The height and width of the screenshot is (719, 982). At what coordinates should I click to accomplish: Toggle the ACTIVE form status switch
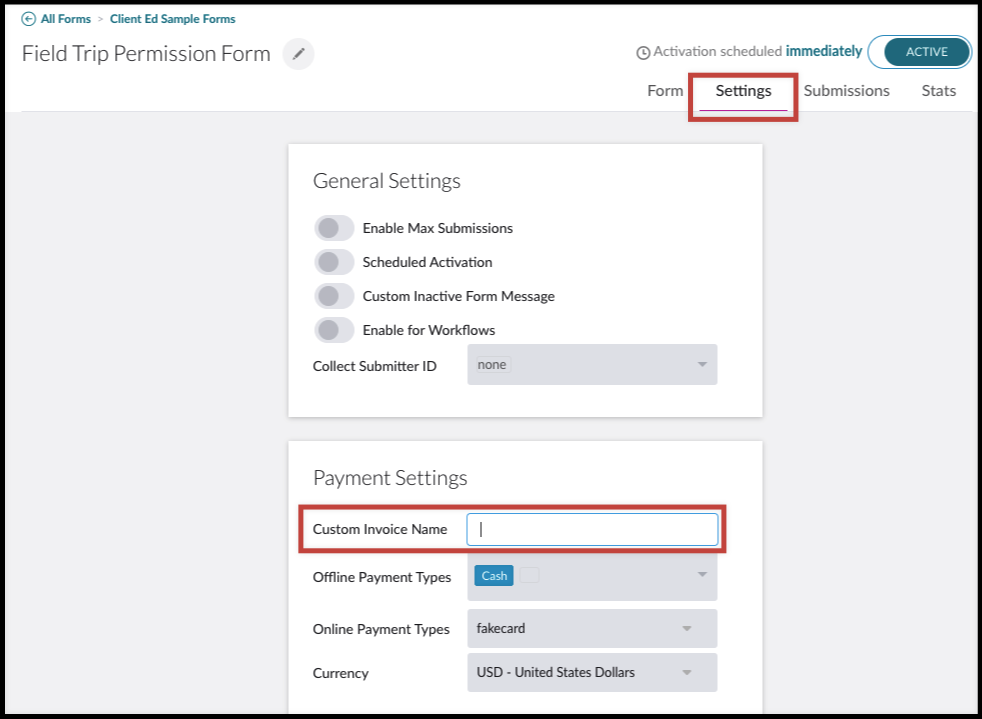919,52
